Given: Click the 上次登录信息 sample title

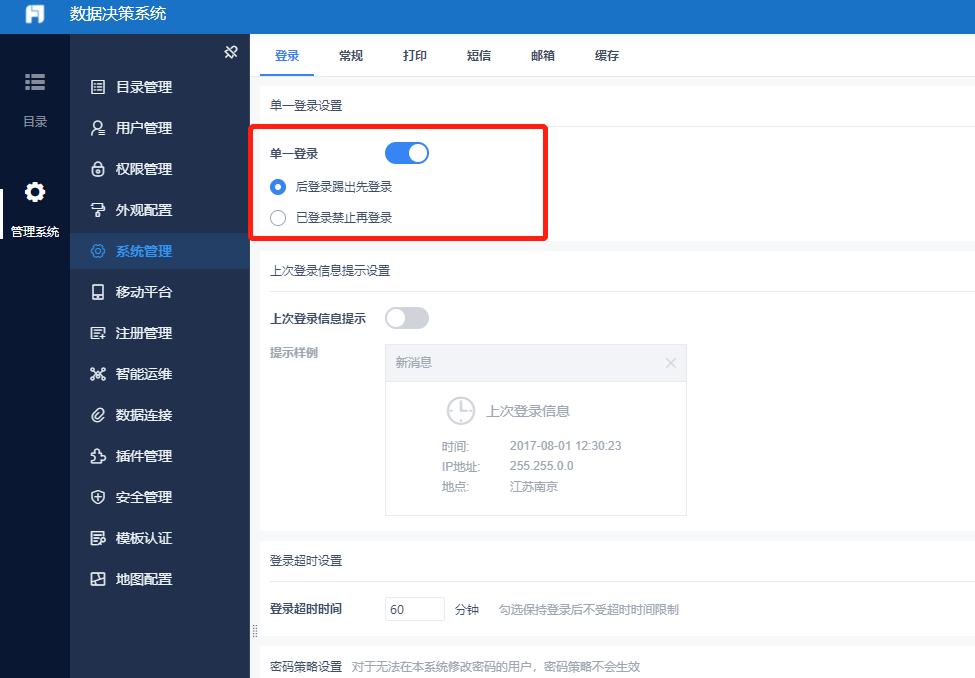Looking at the screenshot, I should [x=528, y=411].
